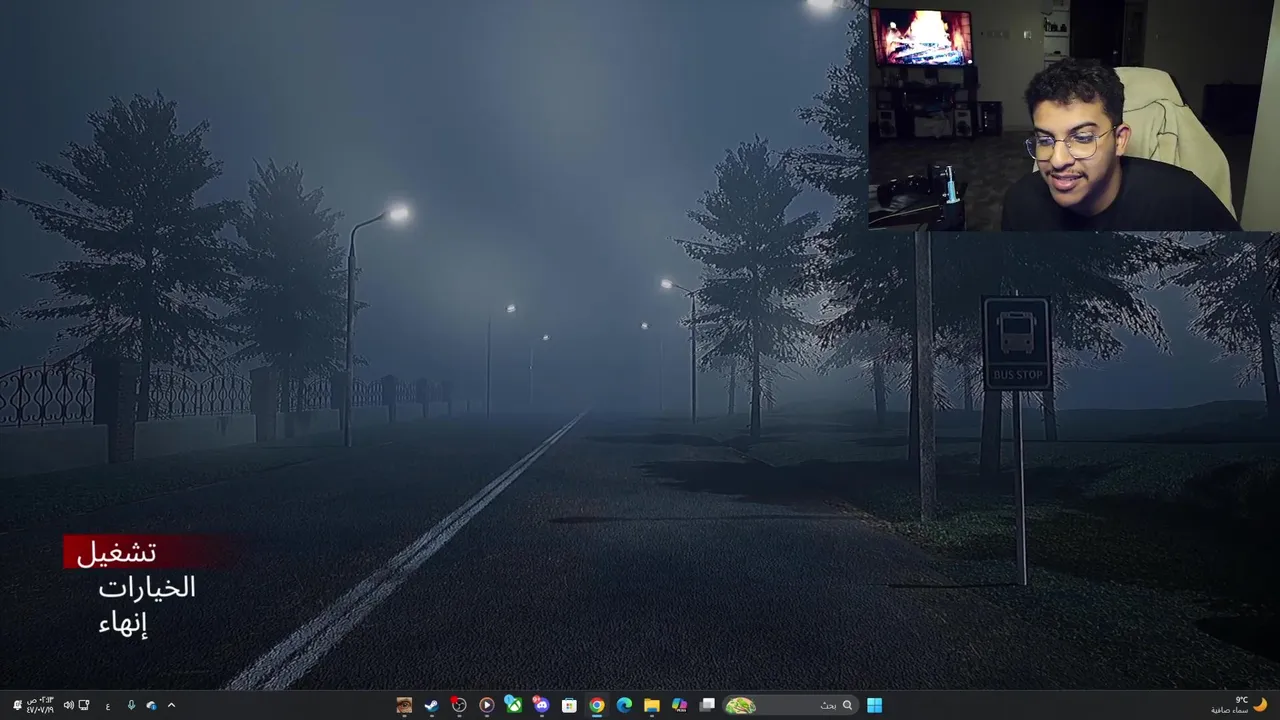Open the الخيارات (Options) menu entry
Image resolution: width=1280 pixels, height=720 pixels.
146,588
